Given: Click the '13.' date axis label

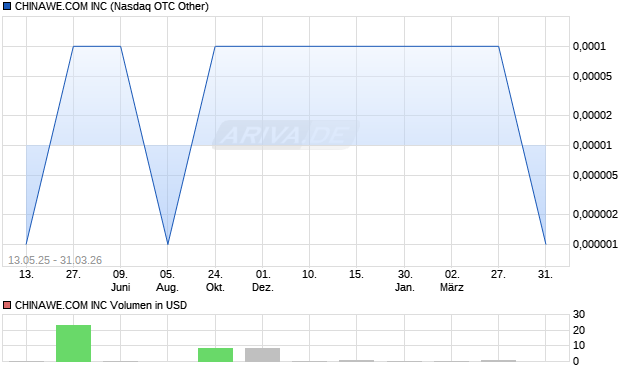Looking at the screenshot, I should (26, 274).
